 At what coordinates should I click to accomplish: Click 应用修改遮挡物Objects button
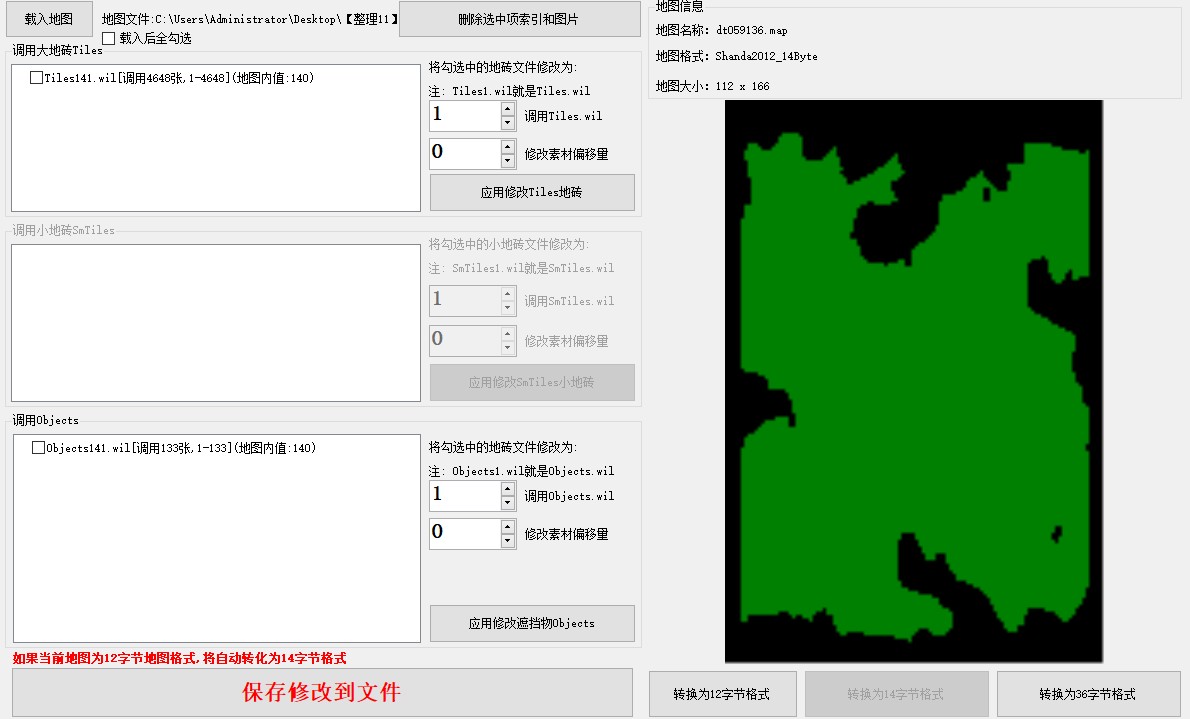(x=532, y=623)
